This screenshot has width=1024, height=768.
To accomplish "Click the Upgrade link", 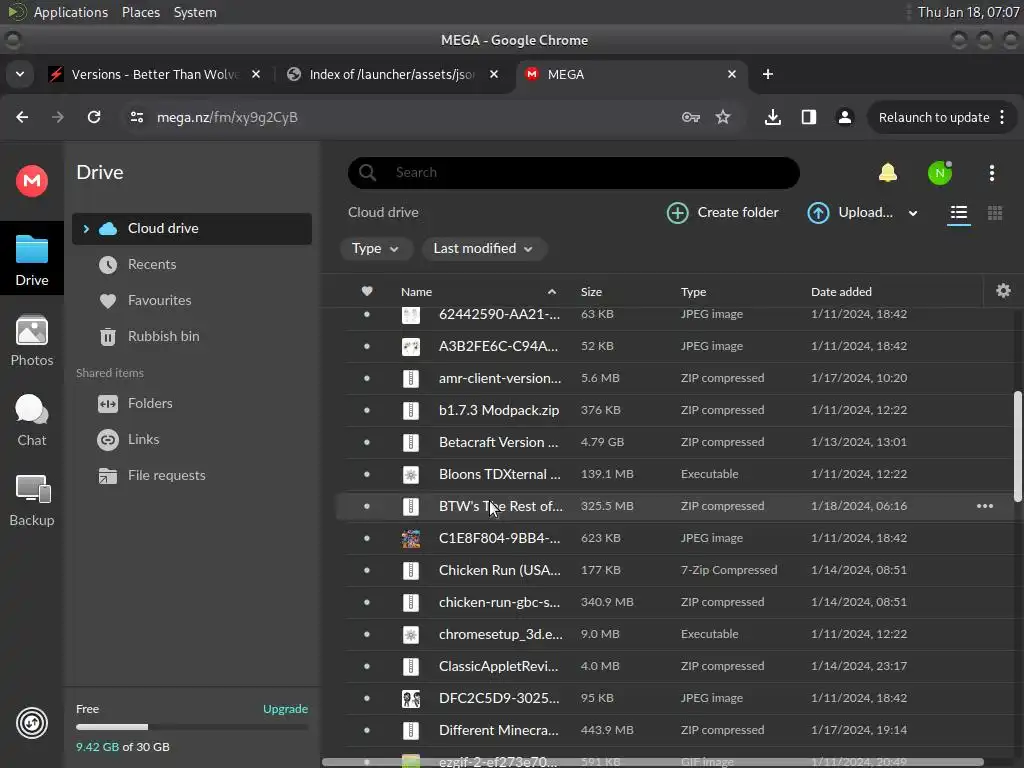I will tap(285, 709).
